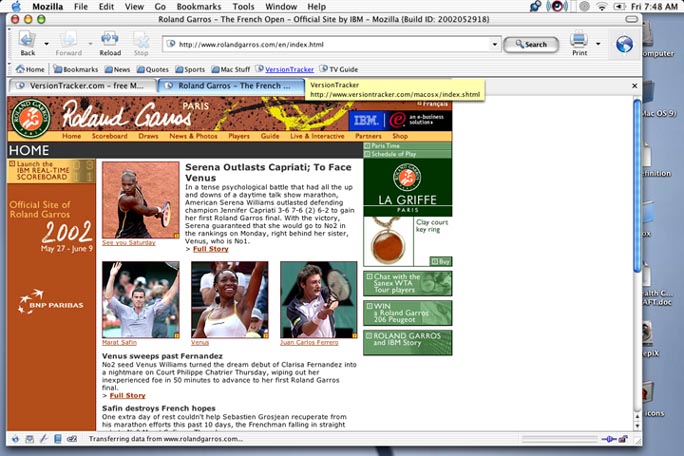Open Full Story link for Venus article
This screenshot has height=456, width=684.
(127, 396)
